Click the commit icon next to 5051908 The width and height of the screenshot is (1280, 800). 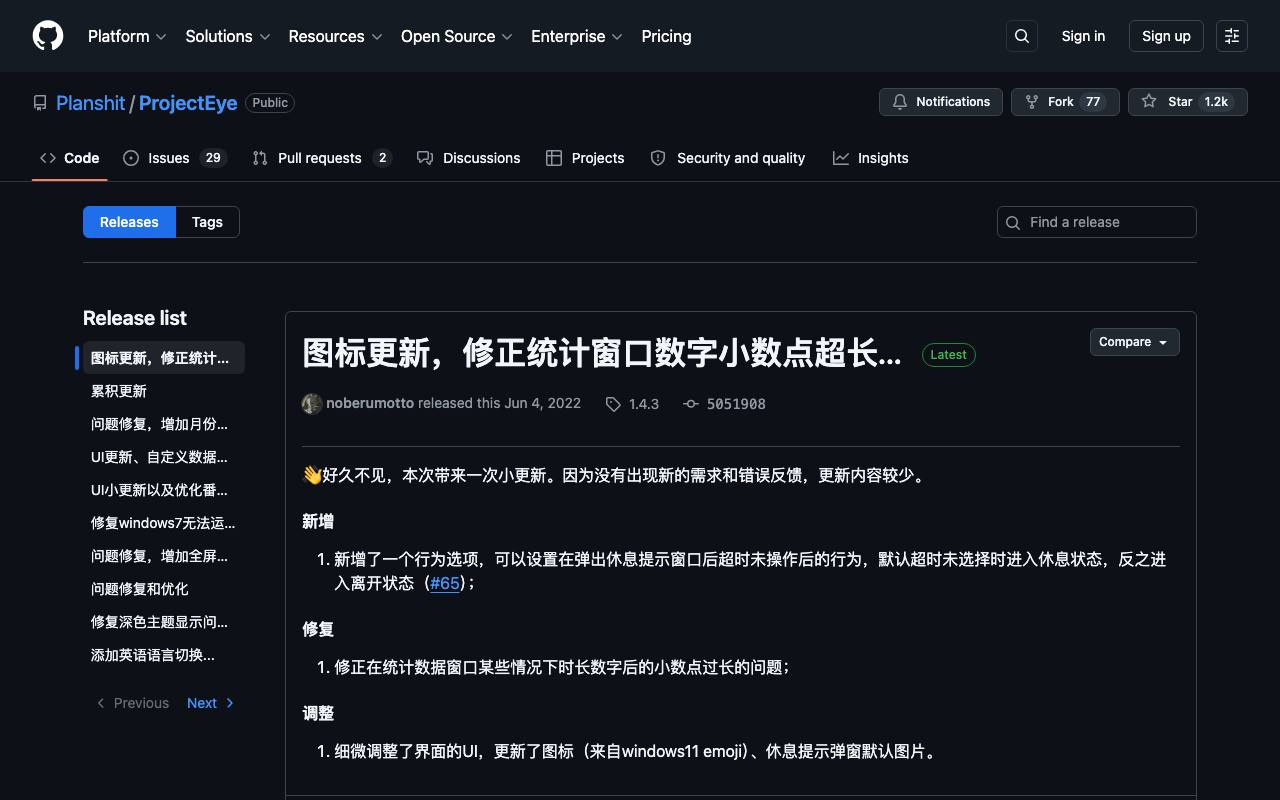691,404
